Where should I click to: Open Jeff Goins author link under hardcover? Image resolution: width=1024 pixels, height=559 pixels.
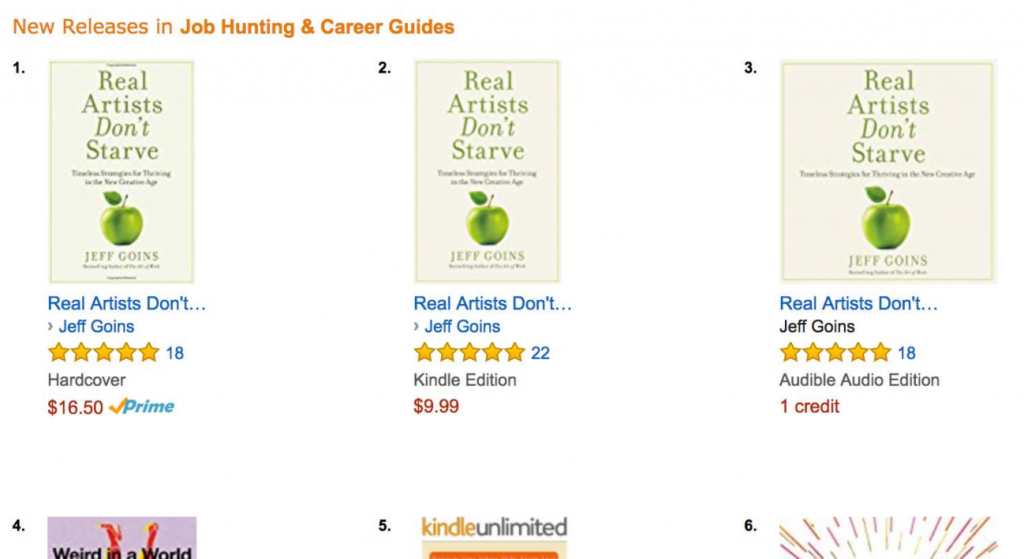pyautogui.click(x=97, y=327)
